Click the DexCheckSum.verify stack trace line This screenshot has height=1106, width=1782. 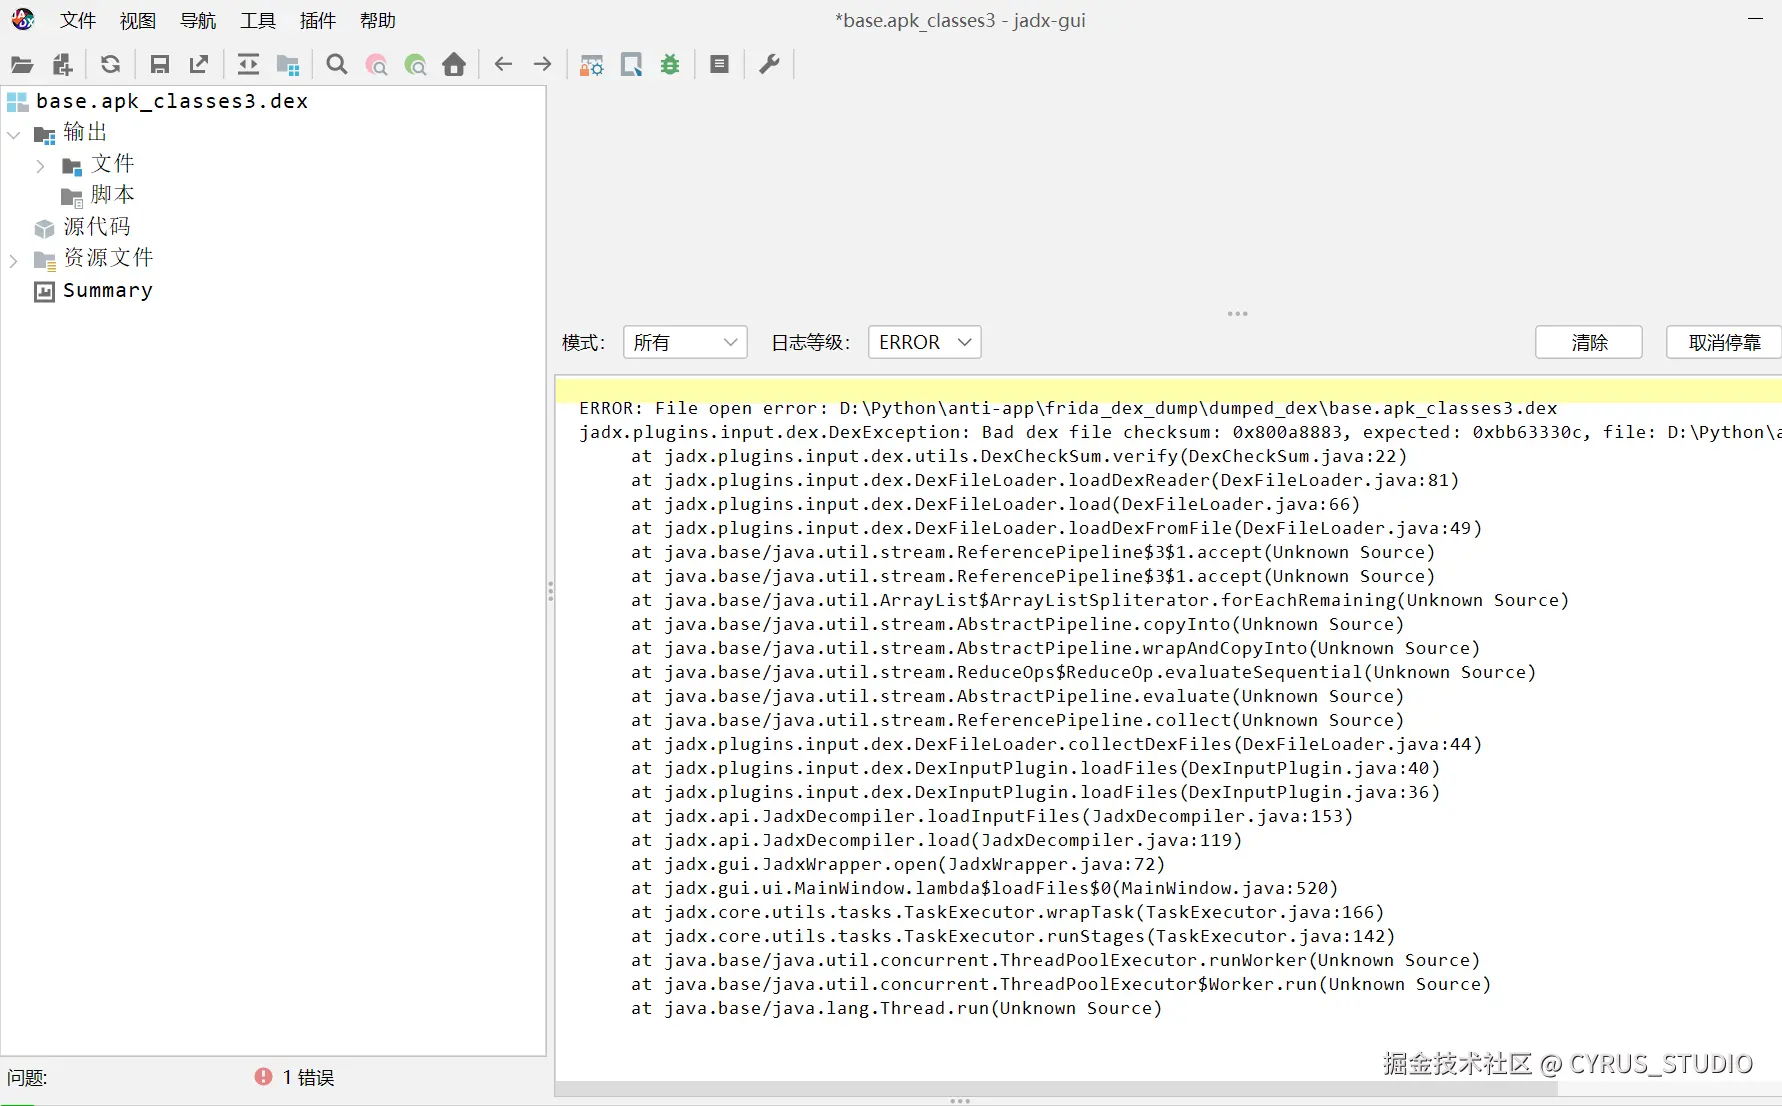1019,456
